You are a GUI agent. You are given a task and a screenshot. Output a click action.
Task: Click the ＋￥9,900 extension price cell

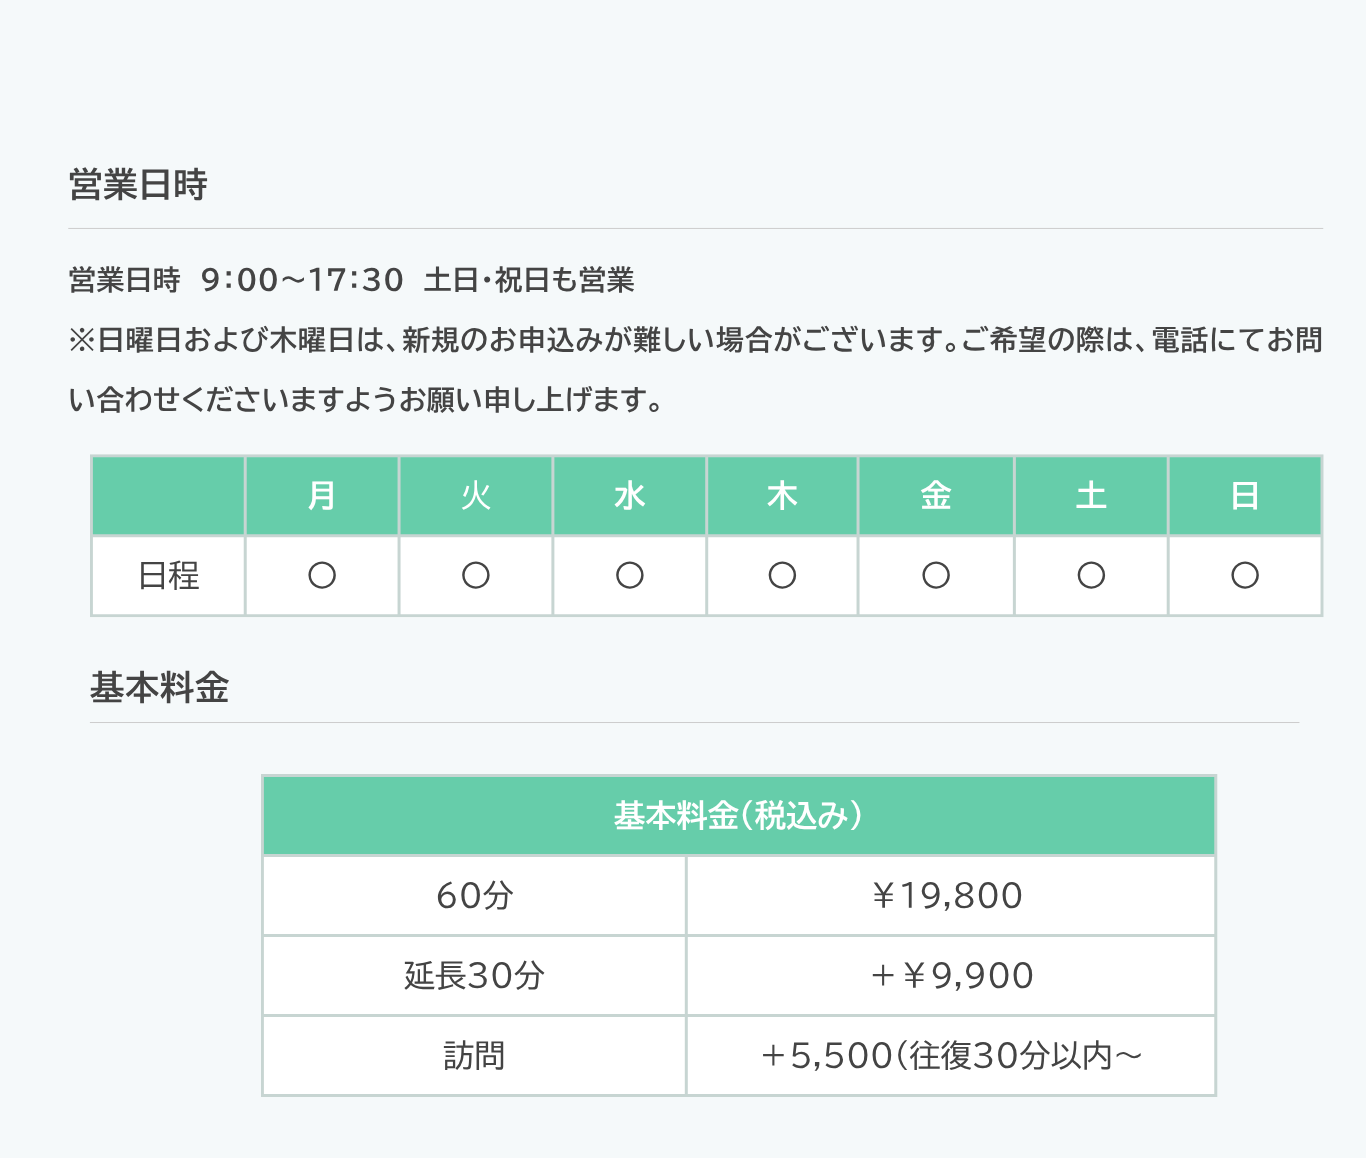tap(950, 976)
